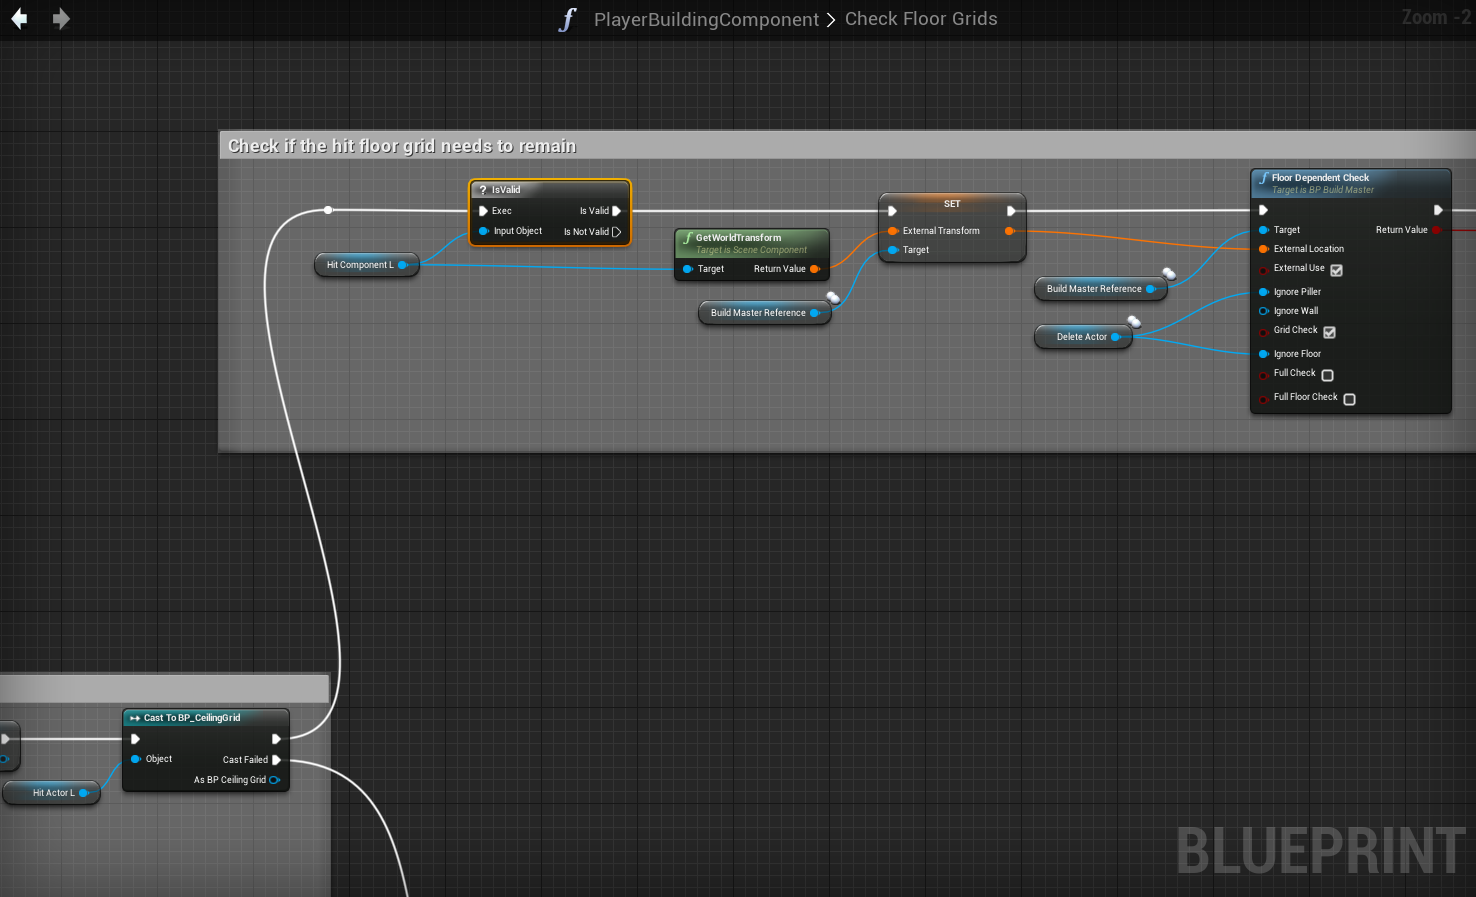Click the Cast Failed exec output pin
The width and height of the screenshot is (1476, 897).
[x=277, y=760]
